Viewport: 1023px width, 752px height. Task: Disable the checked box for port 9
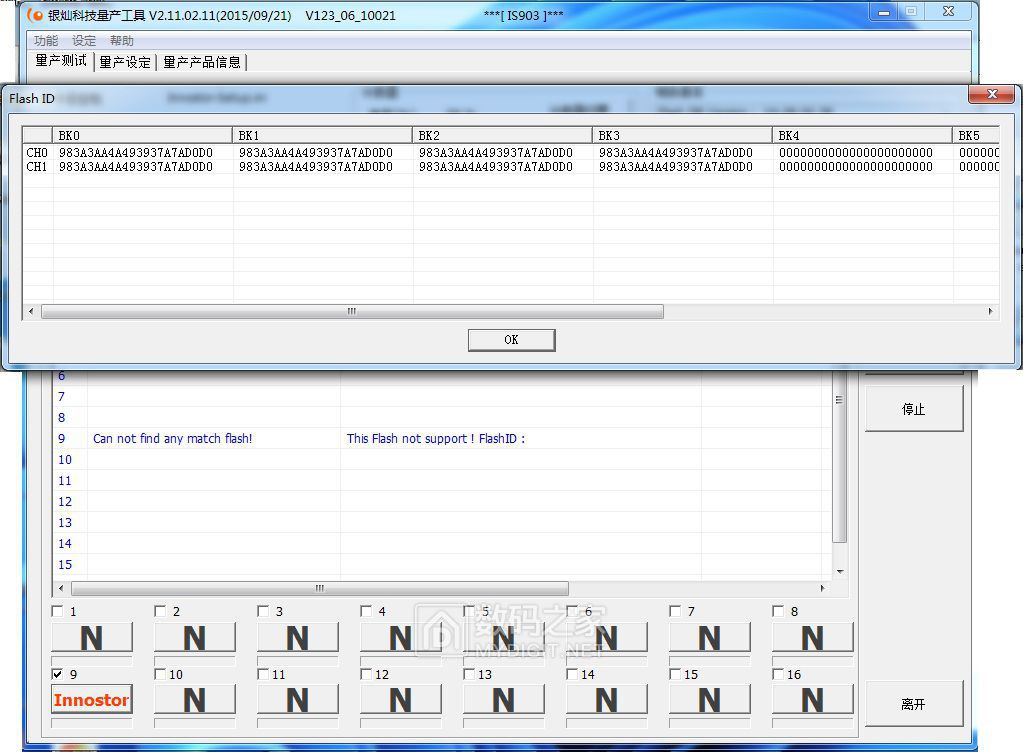pos(57,674)
